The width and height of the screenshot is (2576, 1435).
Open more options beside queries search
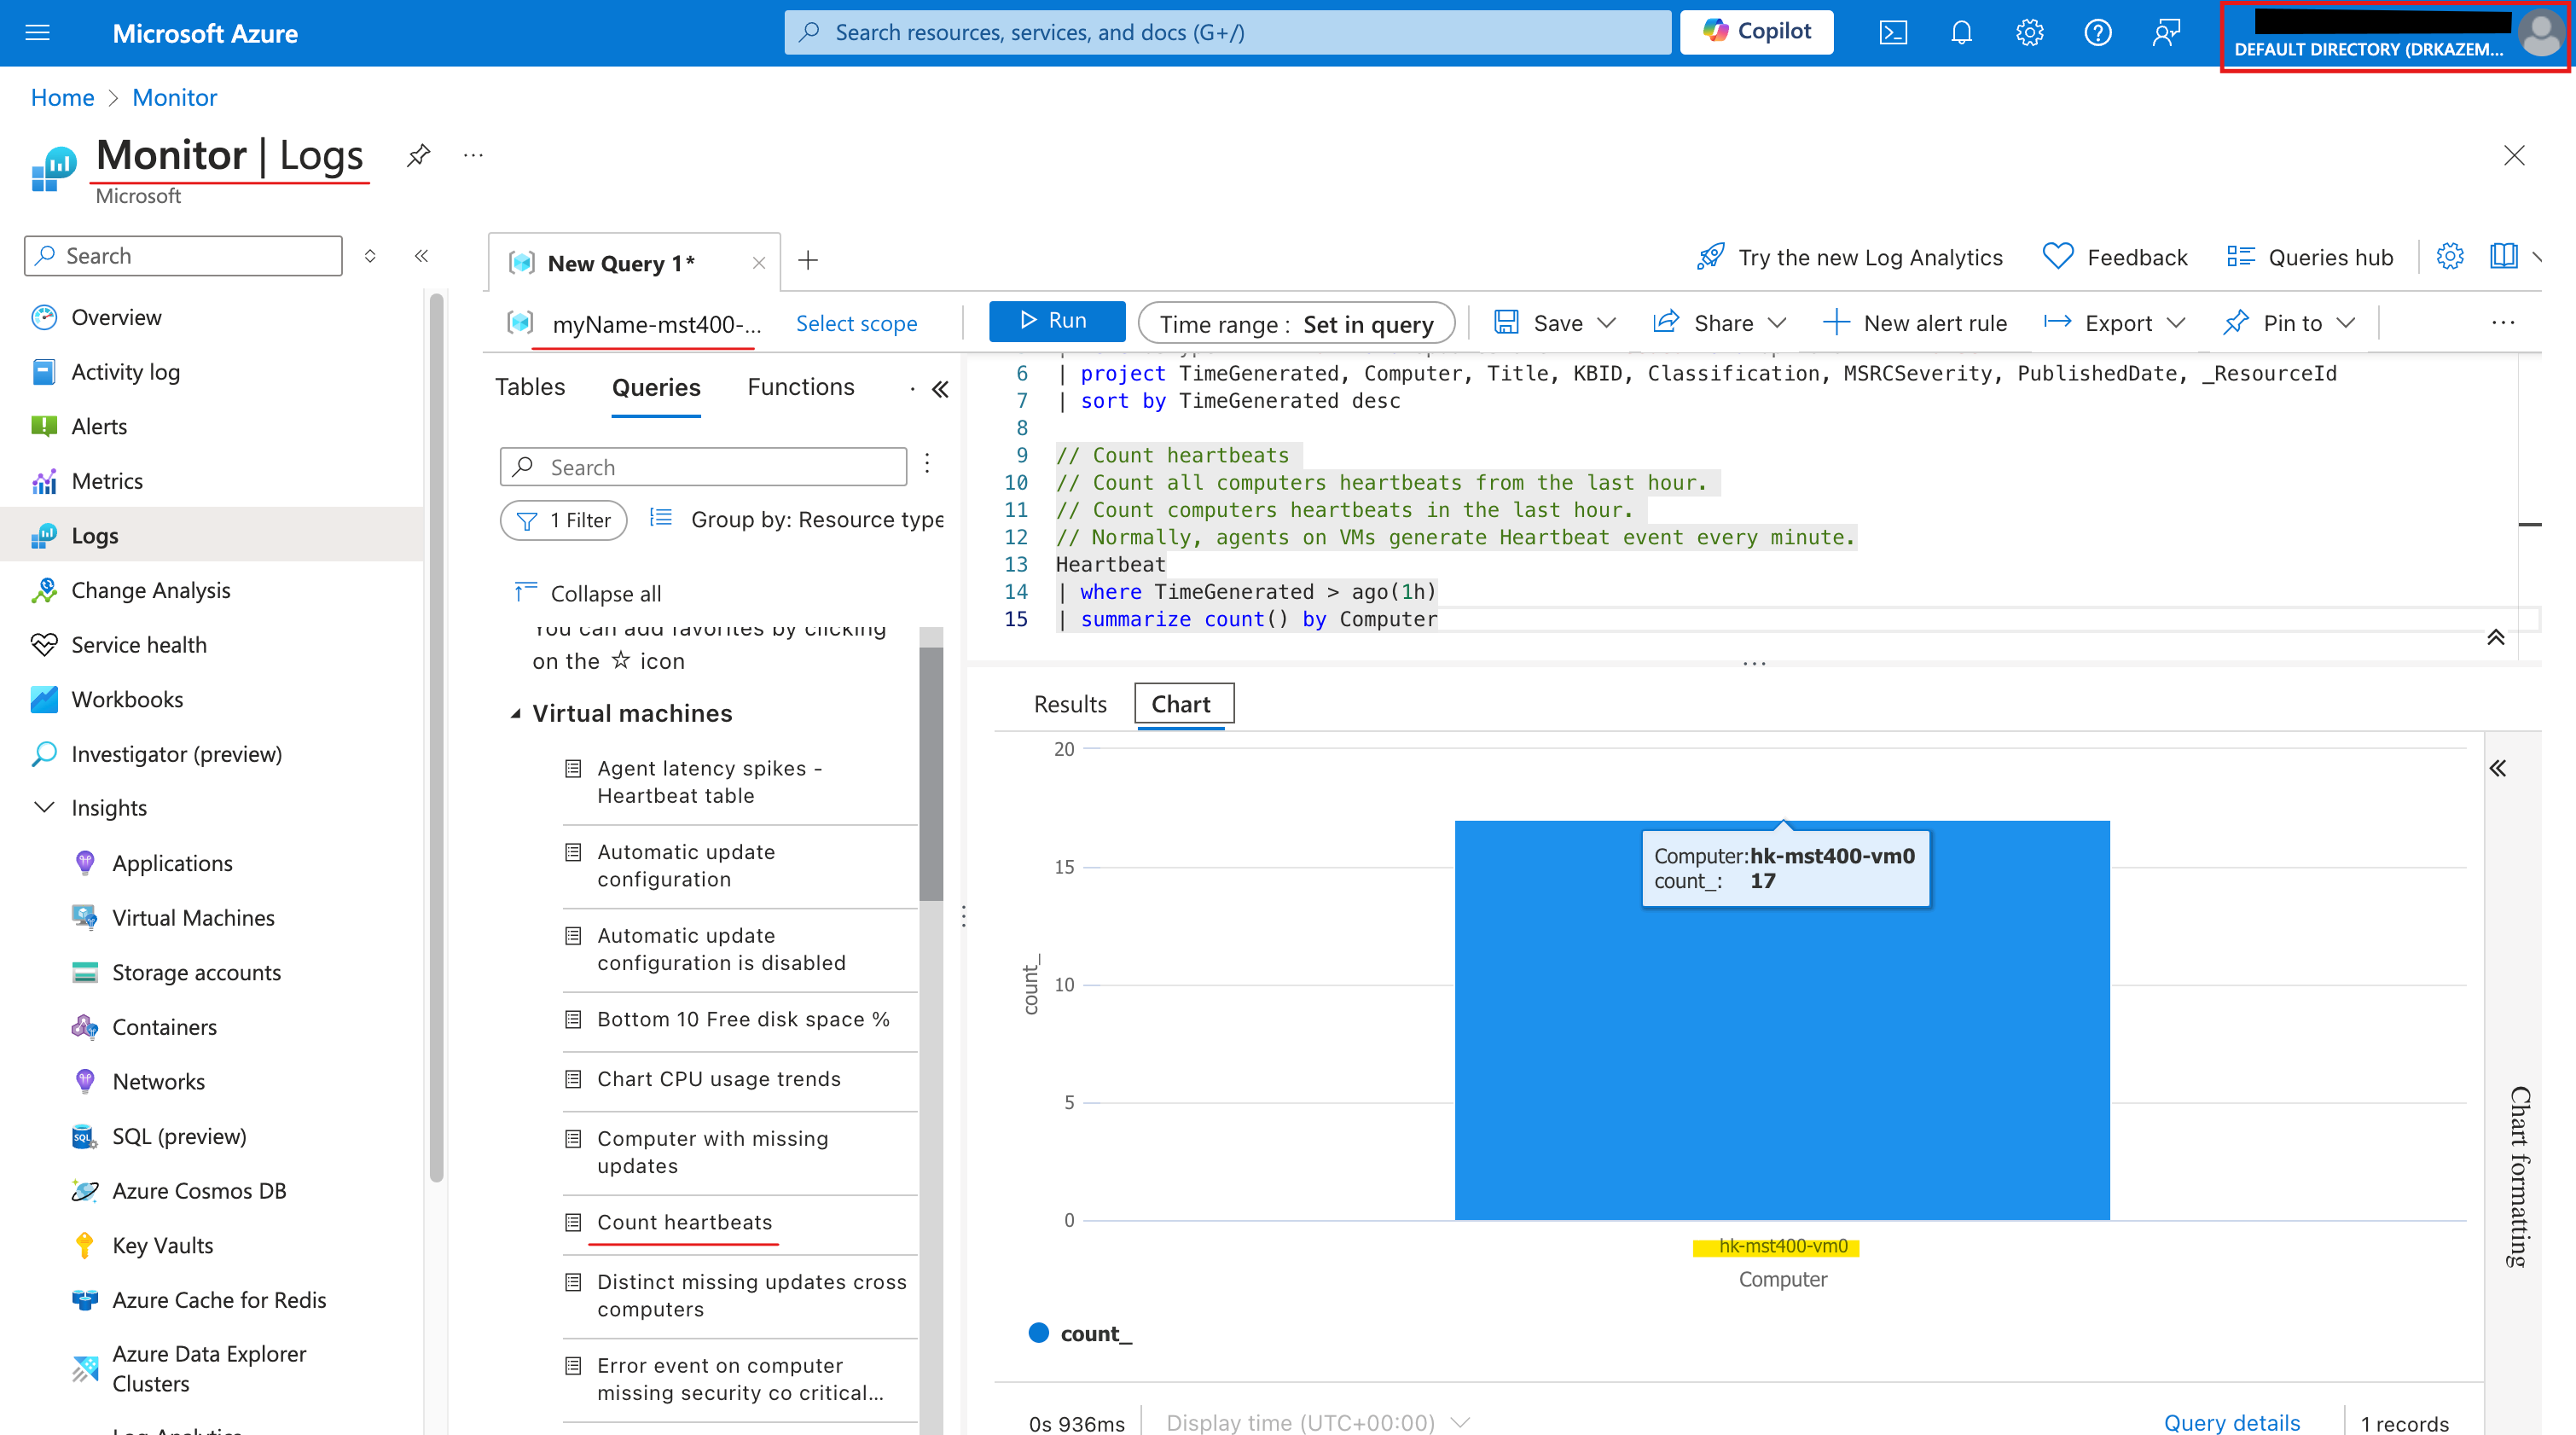click(927, 464)
